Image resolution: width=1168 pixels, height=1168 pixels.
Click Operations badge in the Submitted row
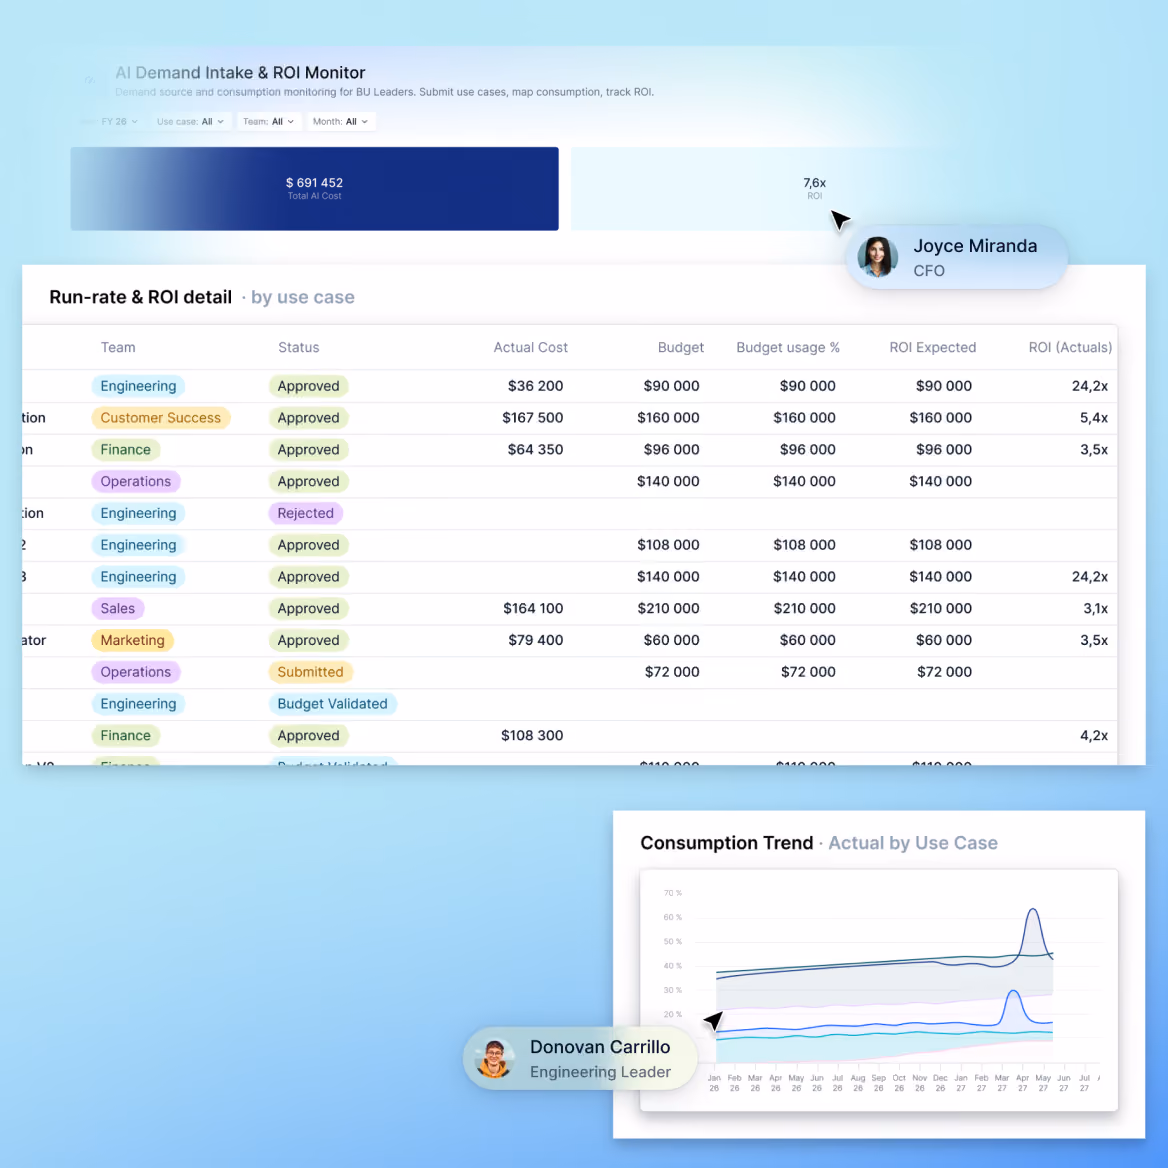click(x=136, y=672)
